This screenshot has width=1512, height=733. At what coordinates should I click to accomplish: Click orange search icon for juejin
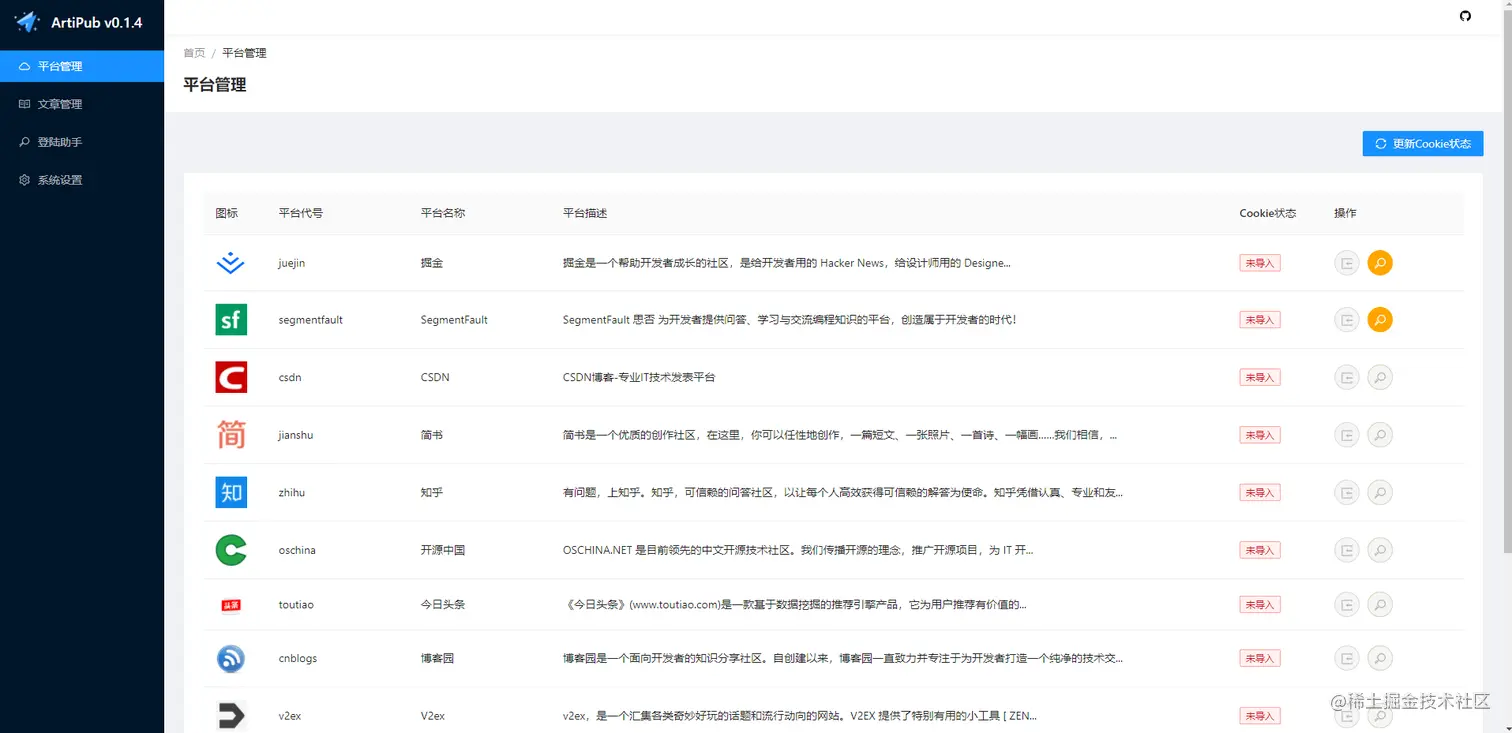(x=1380, y=263)
